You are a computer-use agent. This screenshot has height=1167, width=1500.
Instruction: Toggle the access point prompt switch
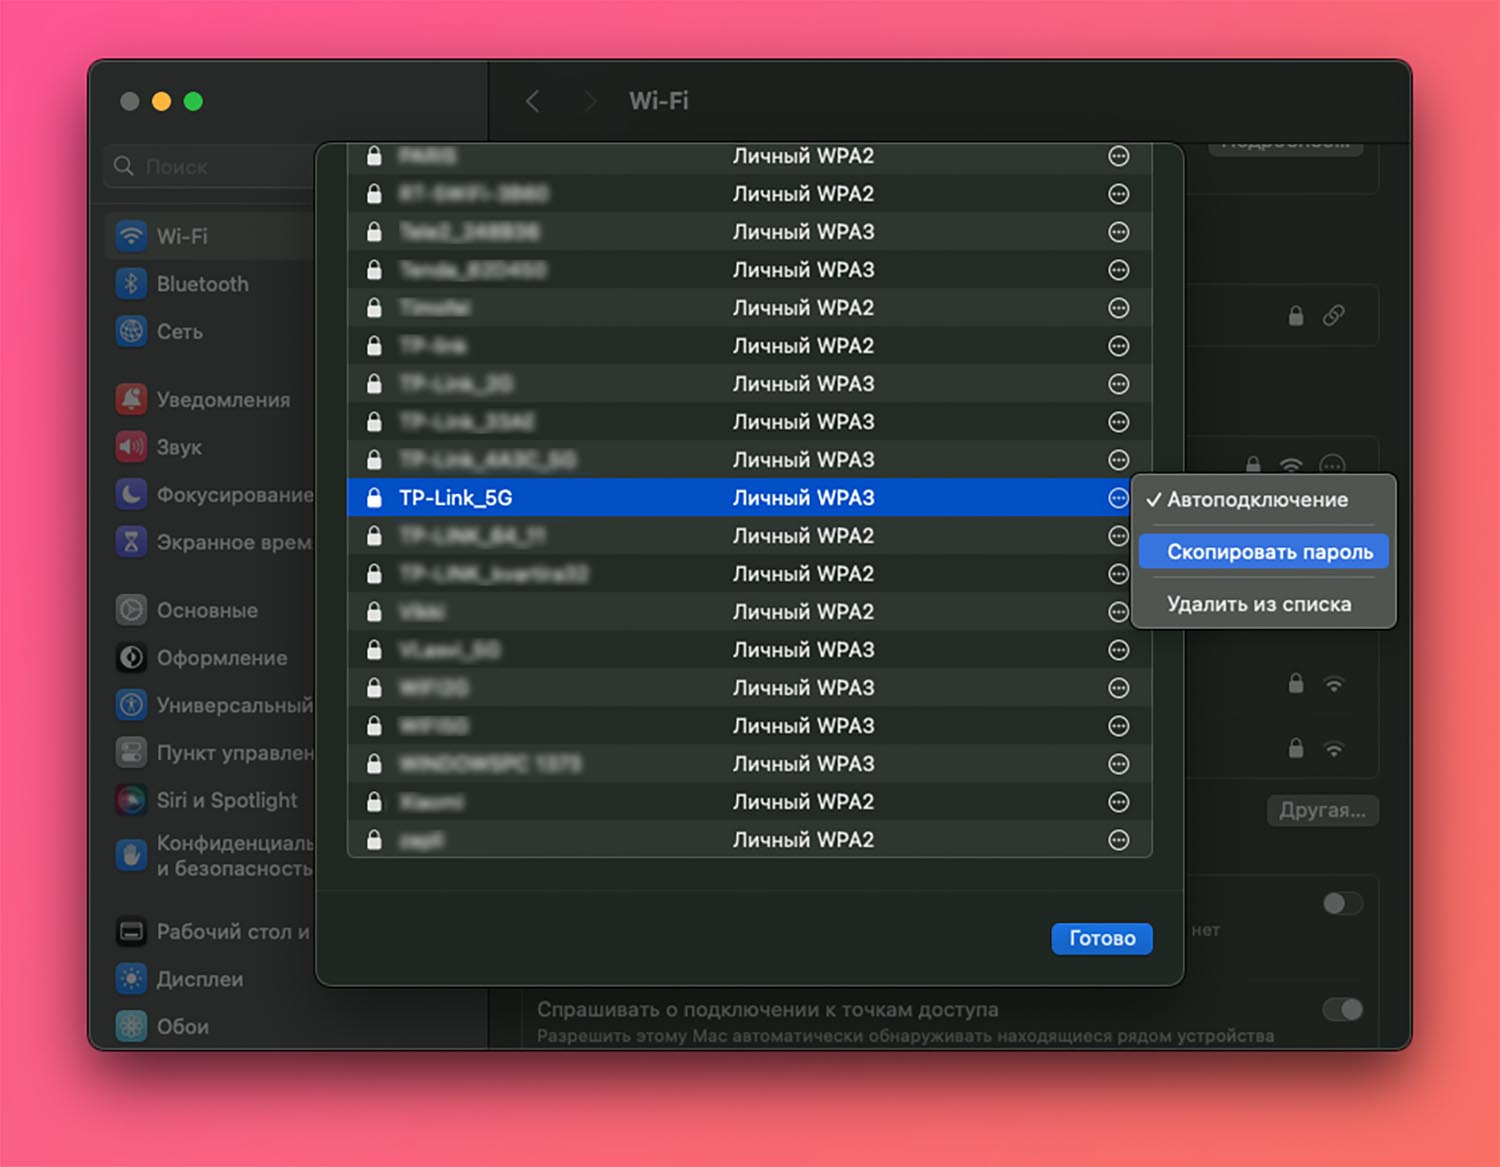tap(1342, 1009)
